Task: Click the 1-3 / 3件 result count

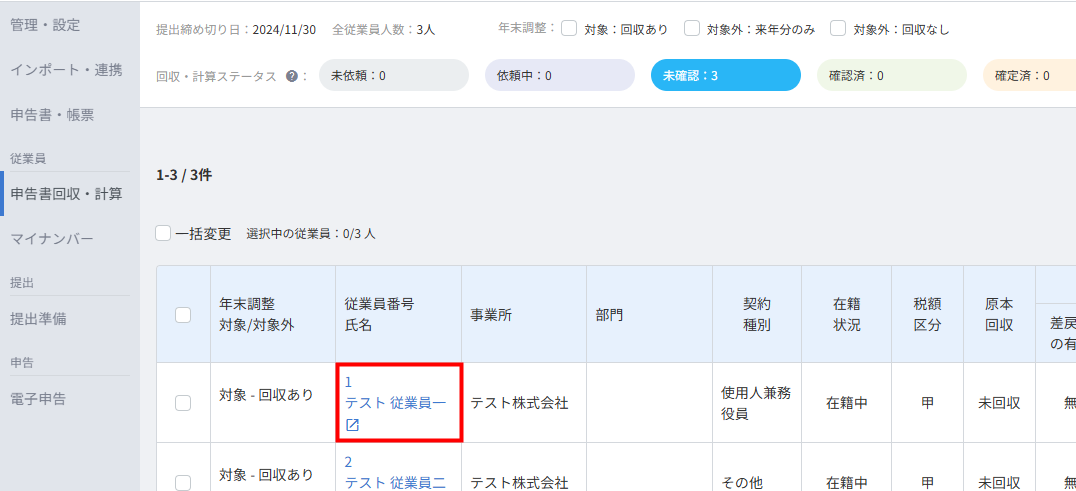Action: click(184, 176)
